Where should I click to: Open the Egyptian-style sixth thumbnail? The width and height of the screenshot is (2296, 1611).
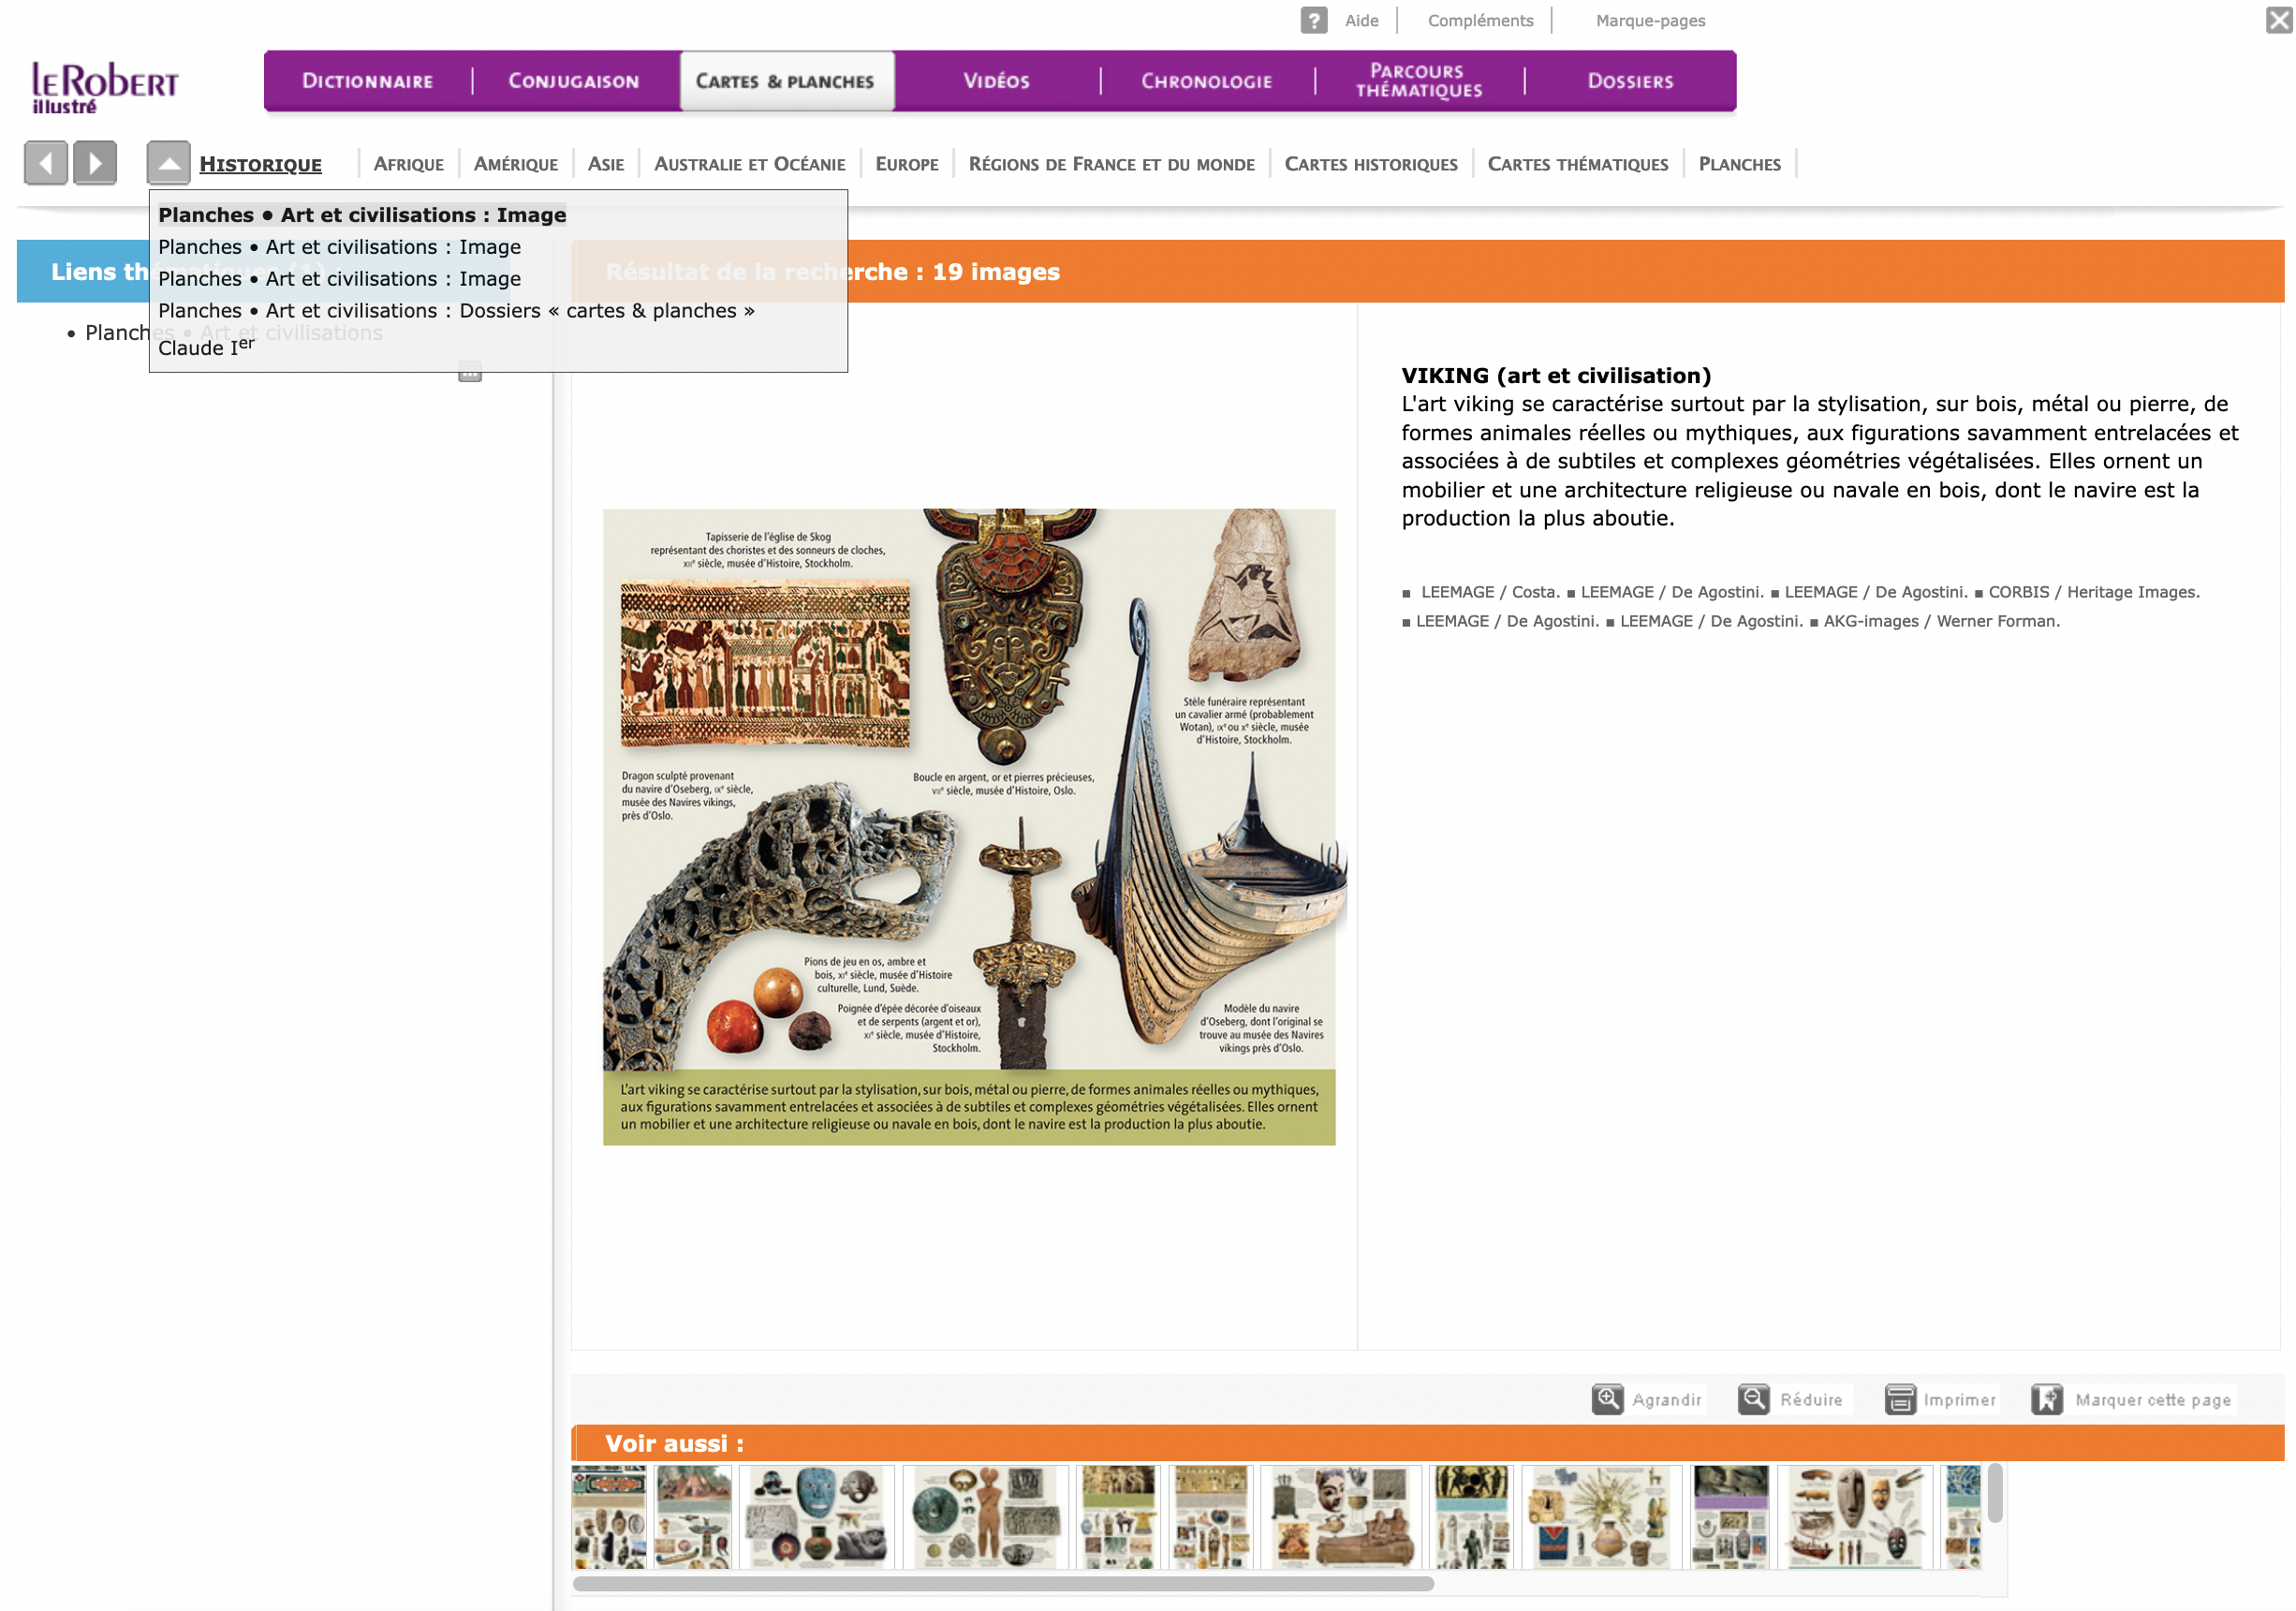click(1211, 1517)
